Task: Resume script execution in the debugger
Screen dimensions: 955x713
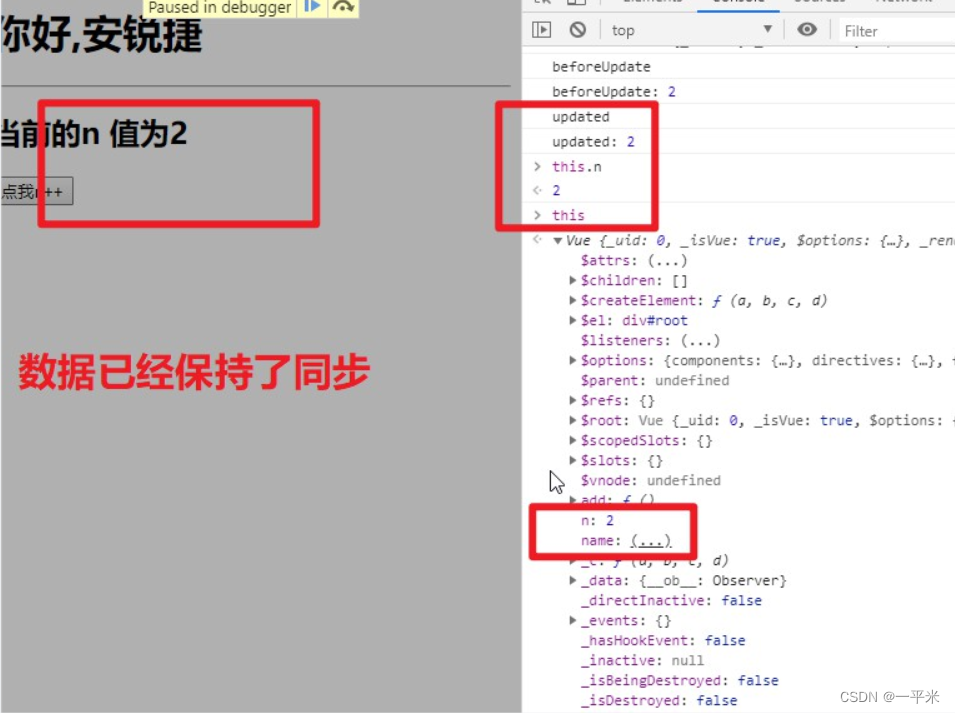Action: [311, 7]
